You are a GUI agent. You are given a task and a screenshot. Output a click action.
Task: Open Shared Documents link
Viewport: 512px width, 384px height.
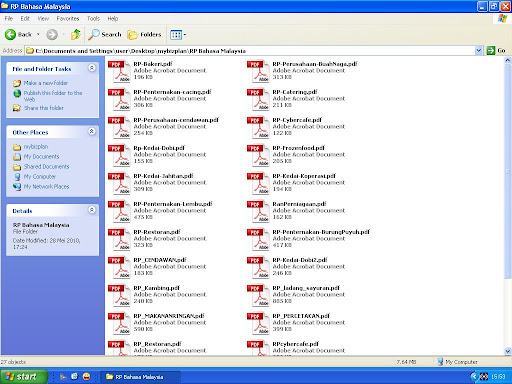click(x=46, y=167)
